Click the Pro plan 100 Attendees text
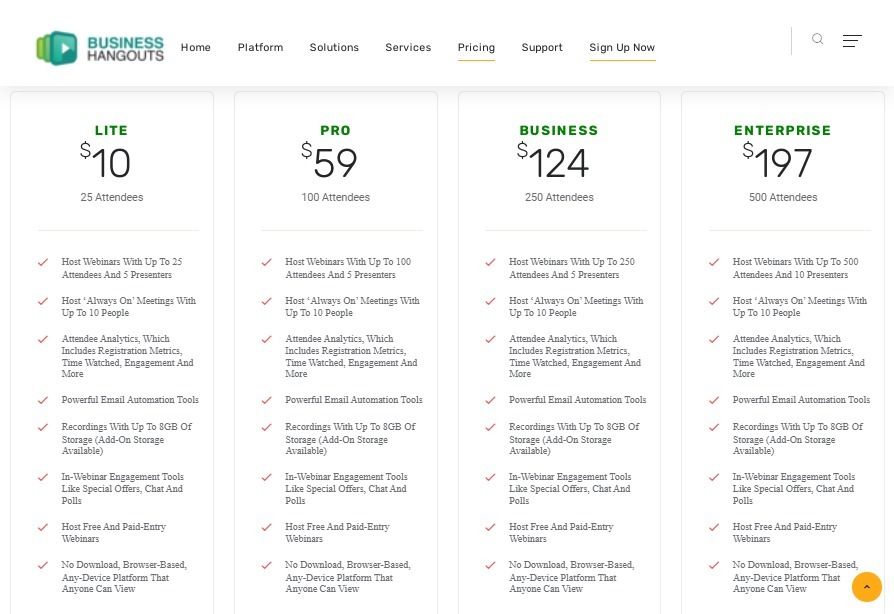Viewport: 894px width, 614px height. pos(335,197)
